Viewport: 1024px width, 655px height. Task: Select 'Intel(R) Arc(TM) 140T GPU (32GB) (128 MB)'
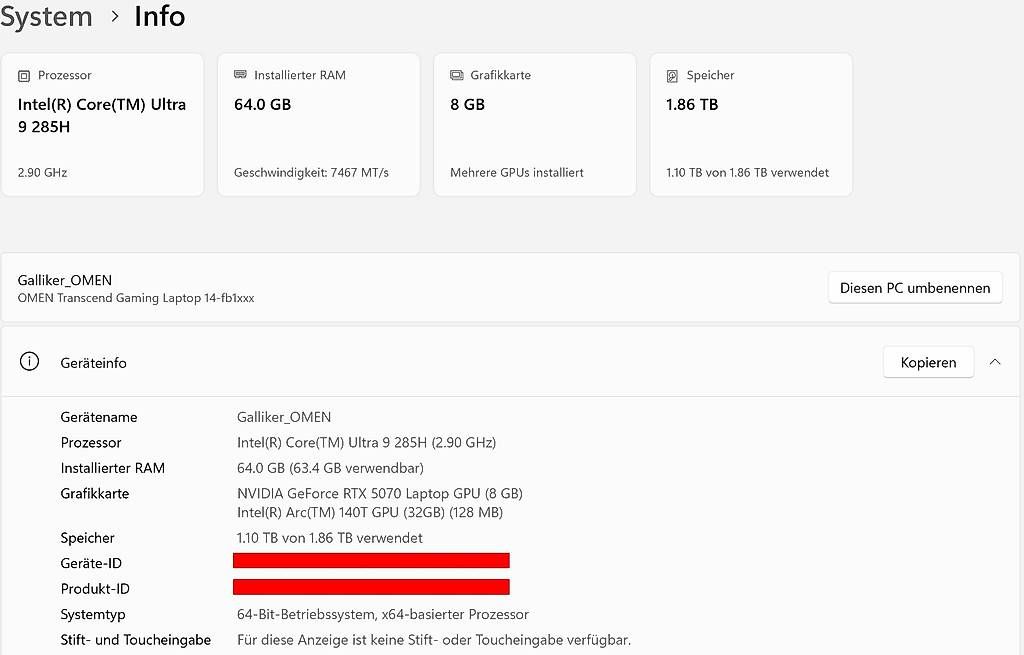370,512
